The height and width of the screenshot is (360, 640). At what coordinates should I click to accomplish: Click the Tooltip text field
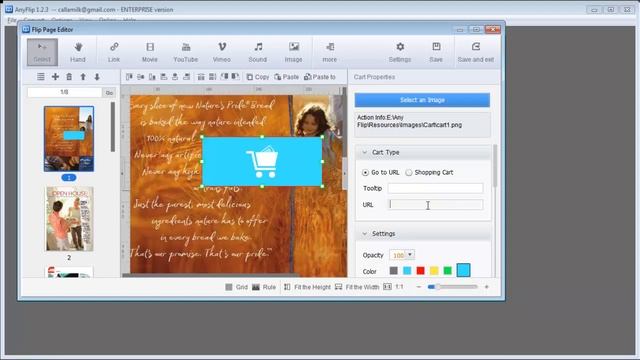pyautogui.click(x=435, y=188)
